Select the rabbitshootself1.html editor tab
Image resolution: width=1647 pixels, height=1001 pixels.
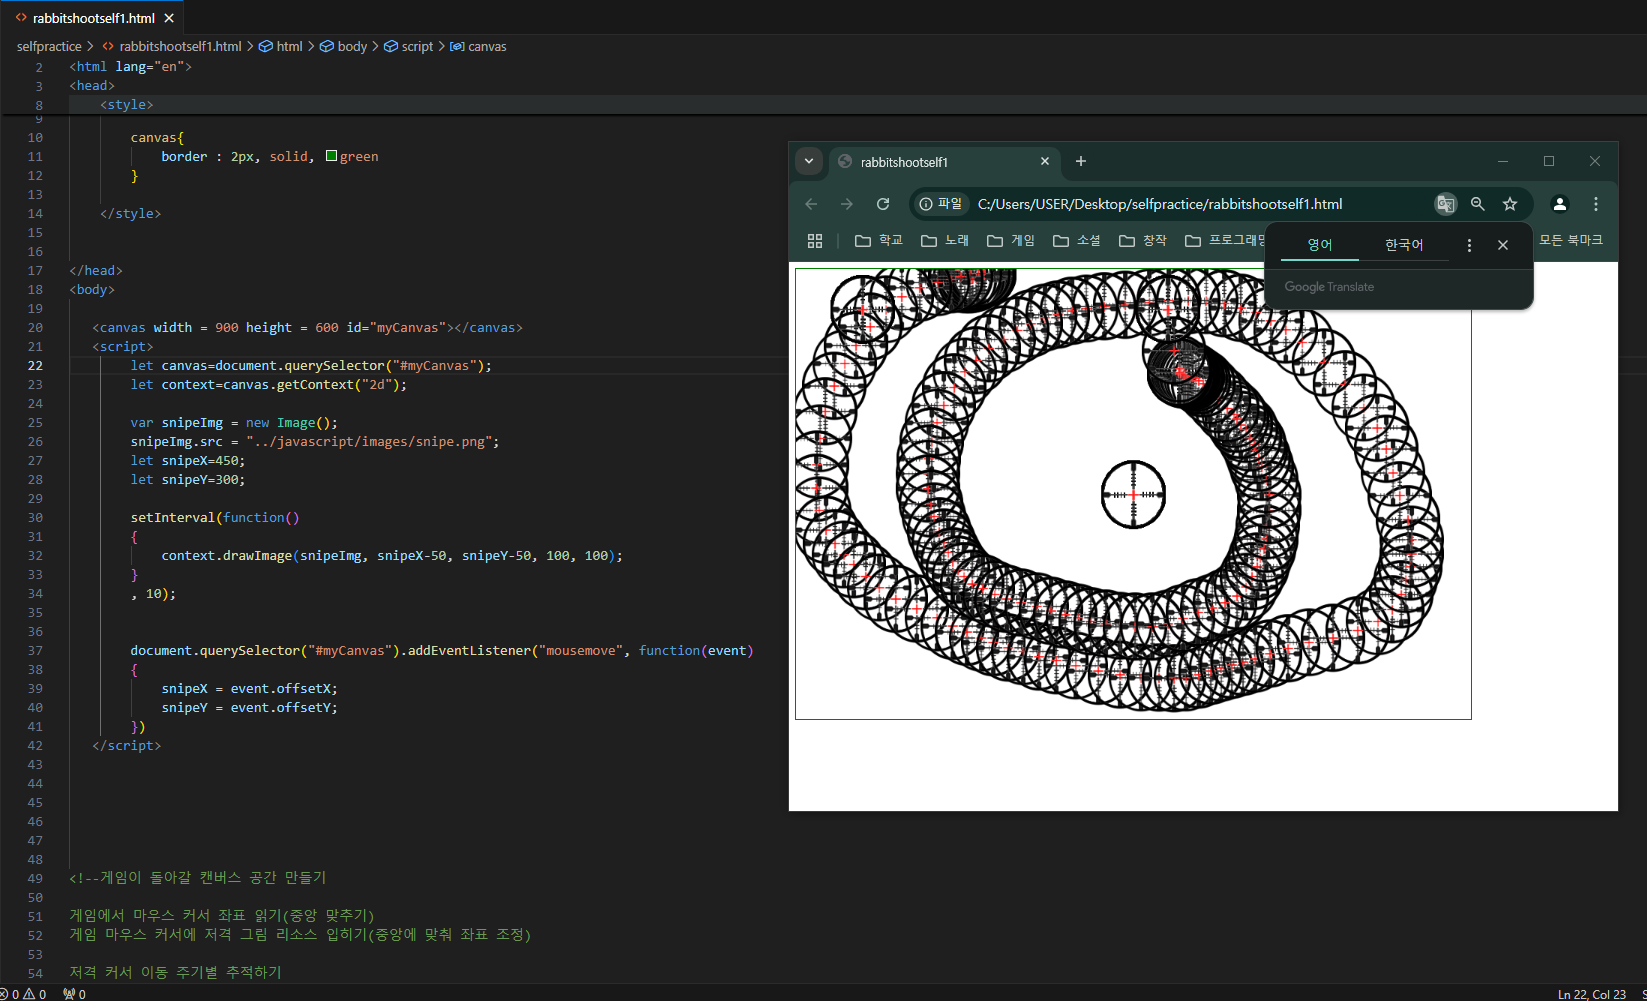point(92,18)
